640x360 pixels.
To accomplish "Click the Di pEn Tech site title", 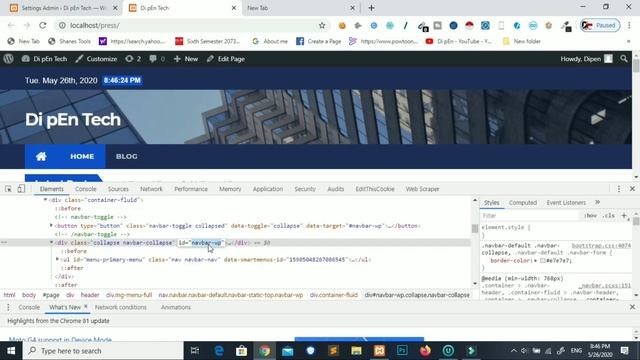I will [73, 120].
